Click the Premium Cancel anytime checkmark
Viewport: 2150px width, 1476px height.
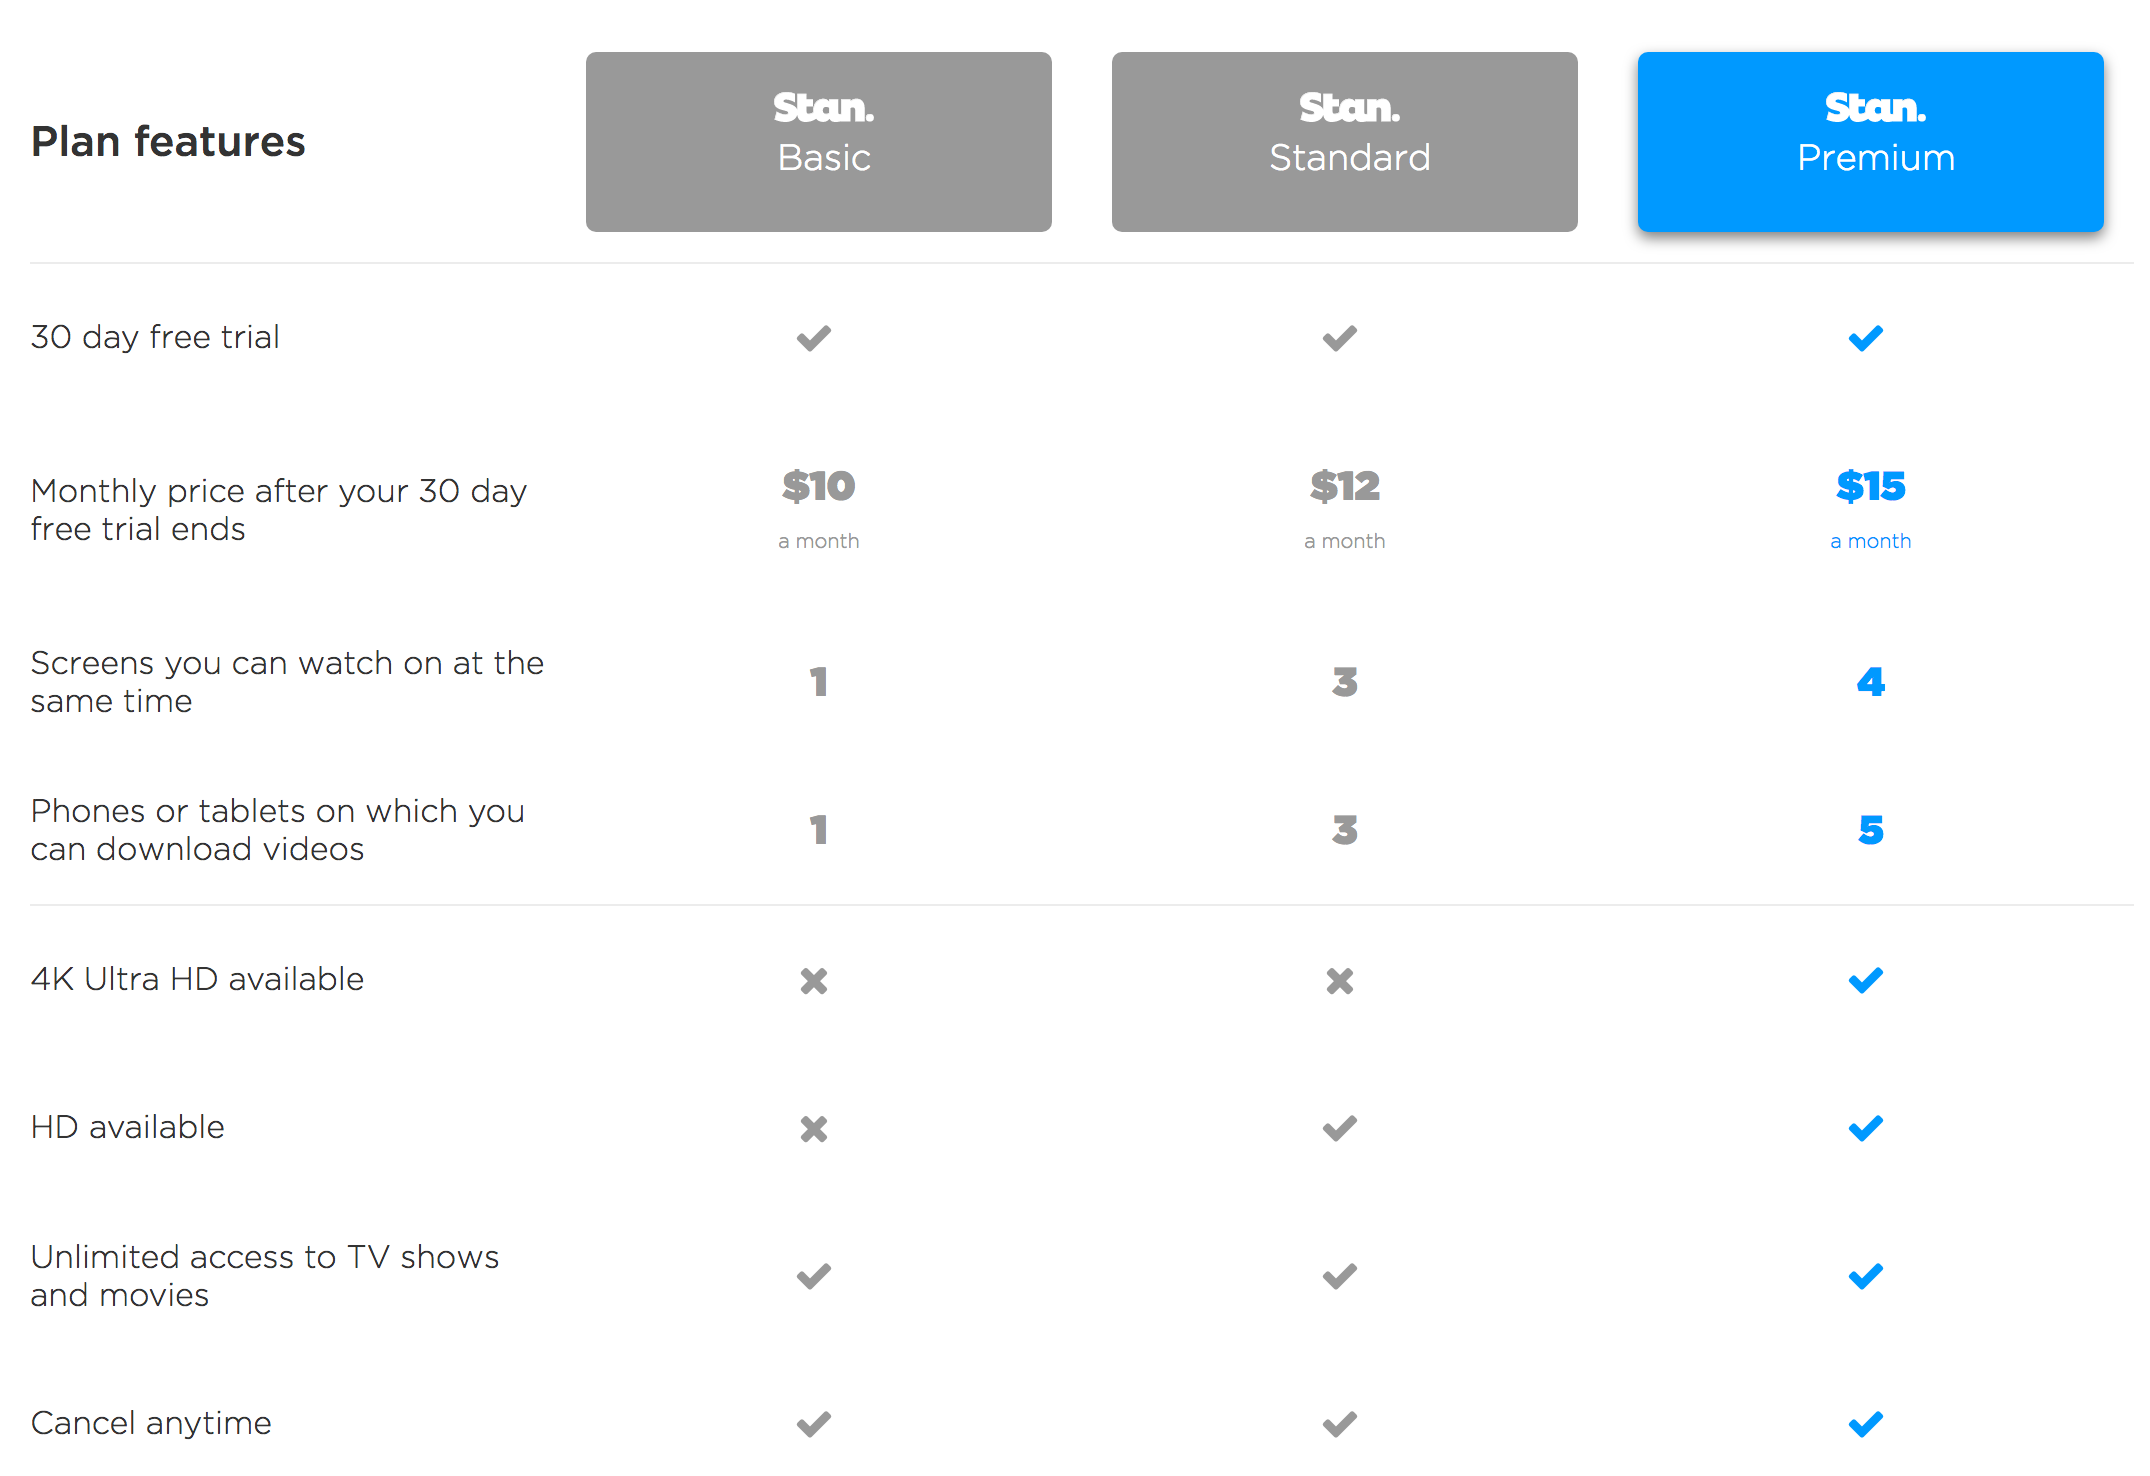pos(1866,1424)
